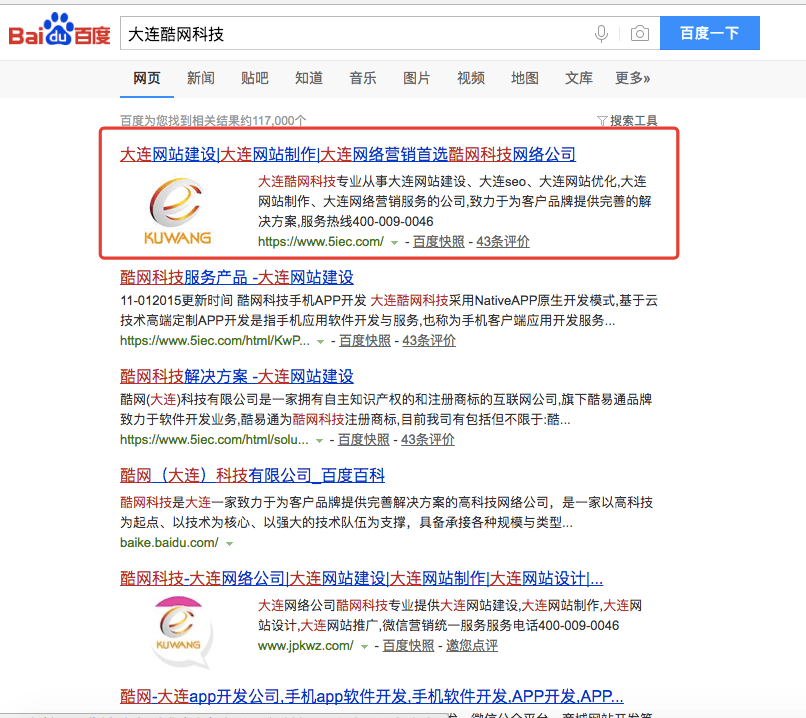Open 43条评价 for the KwP result
Viewport: 806px width, 718px height.
pos(429,341)
